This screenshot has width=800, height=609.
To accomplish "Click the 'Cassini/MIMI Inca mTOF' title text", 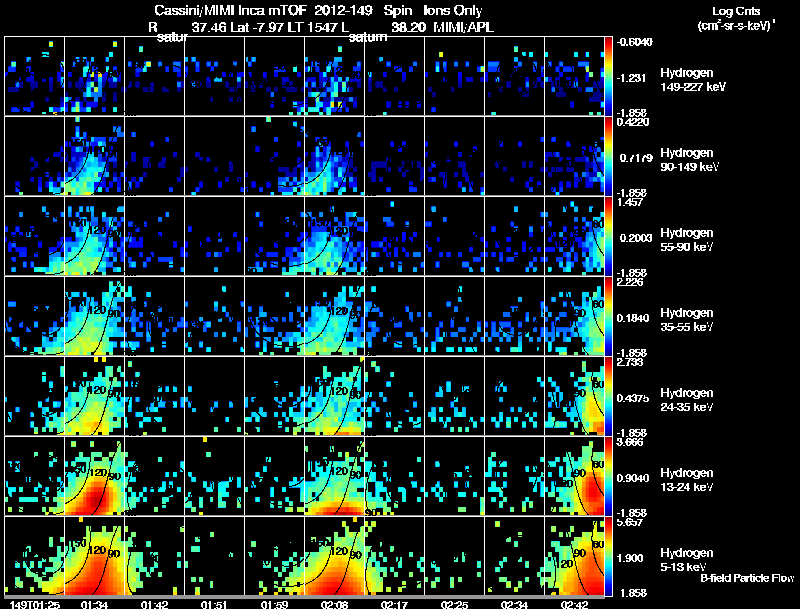I will pyautogui.click(x=231, y=11).
